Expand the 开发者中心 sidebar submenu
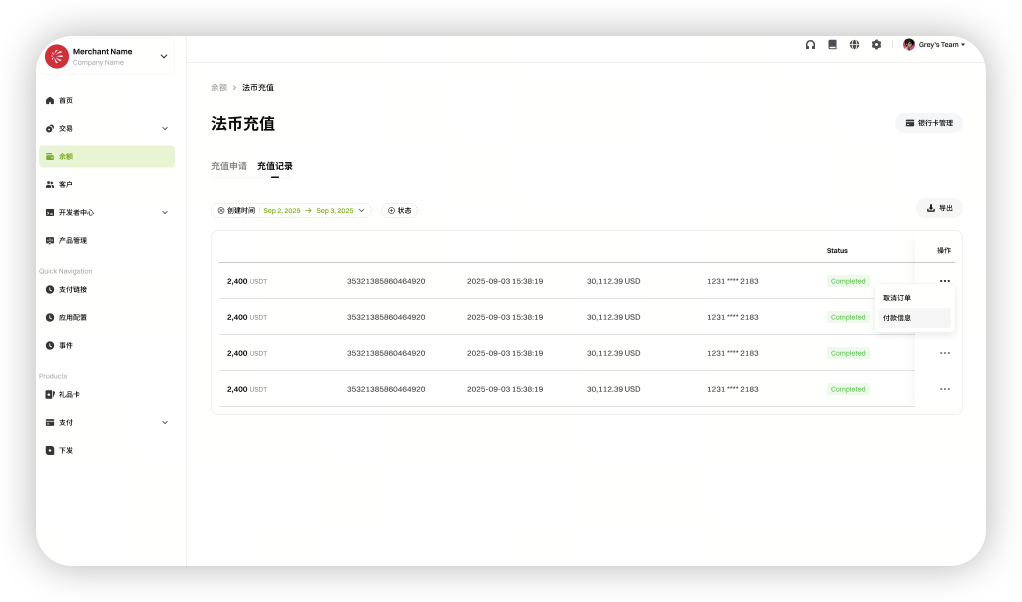This screenshot has width=1022, height=602. [x=165, y=213]
